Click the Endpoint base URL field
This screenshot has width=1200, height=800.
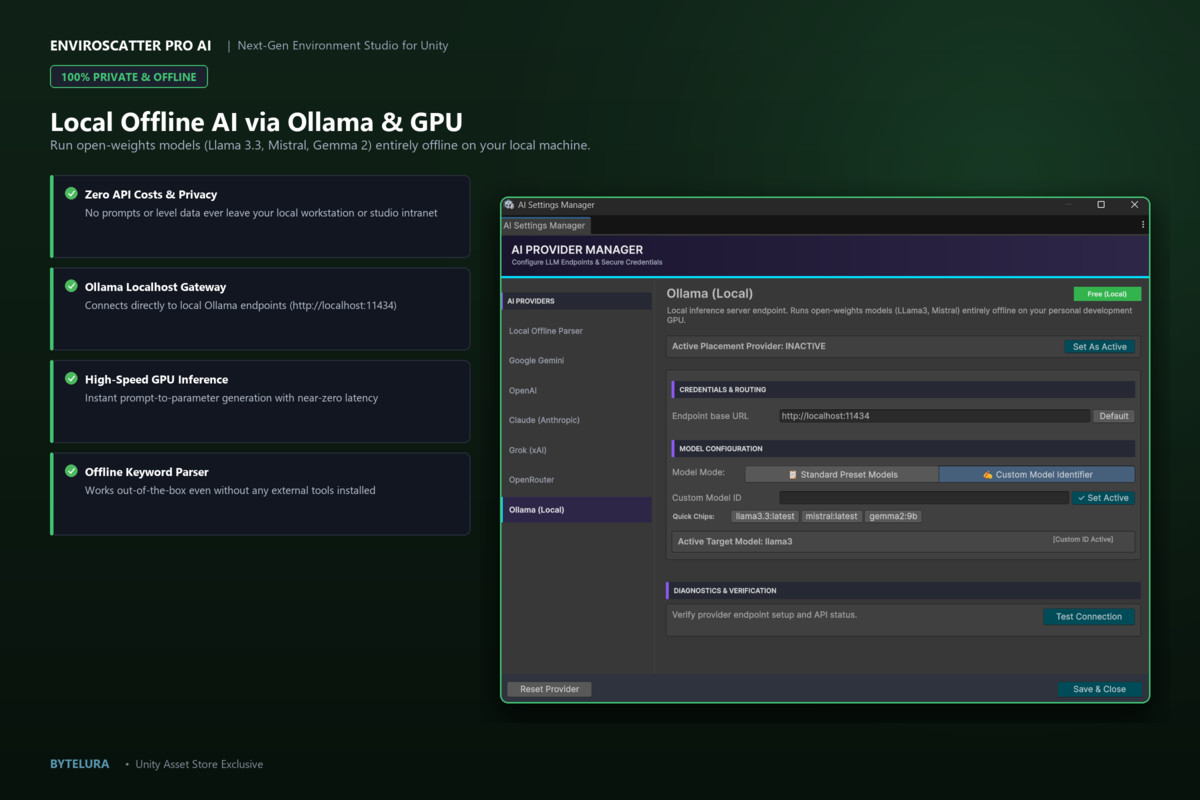[x=934, y=416]
